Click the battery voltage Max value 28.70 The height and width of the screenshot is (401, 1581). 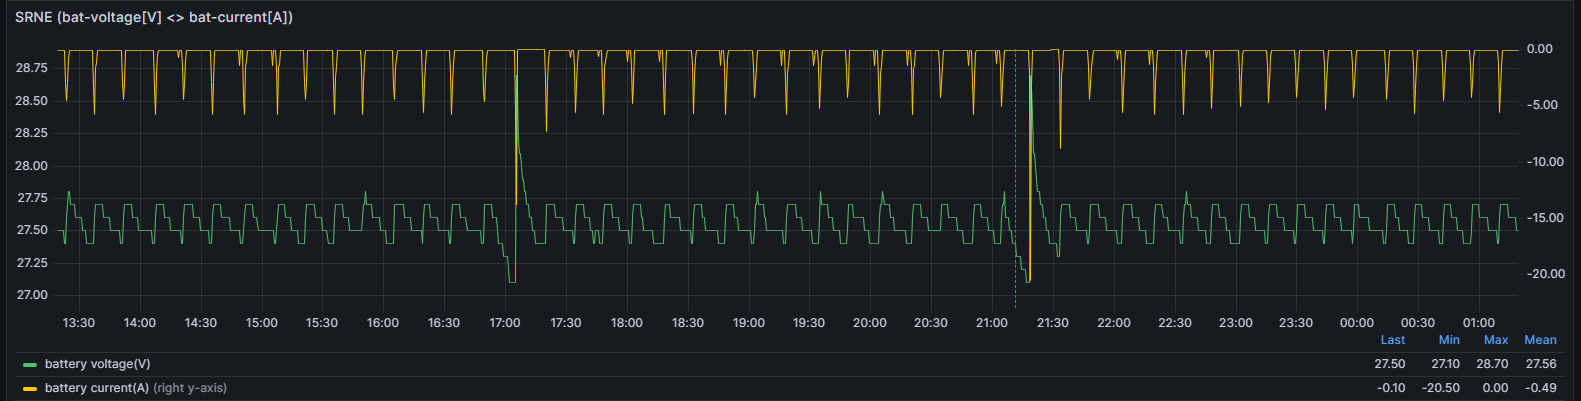[1493, 364]
